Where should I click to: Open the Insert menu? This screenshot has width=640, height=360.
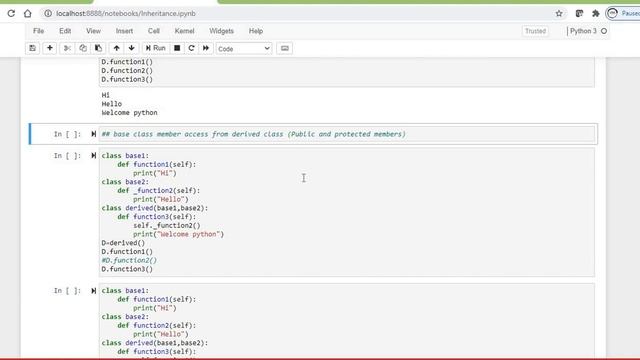(x=124, y=31)
